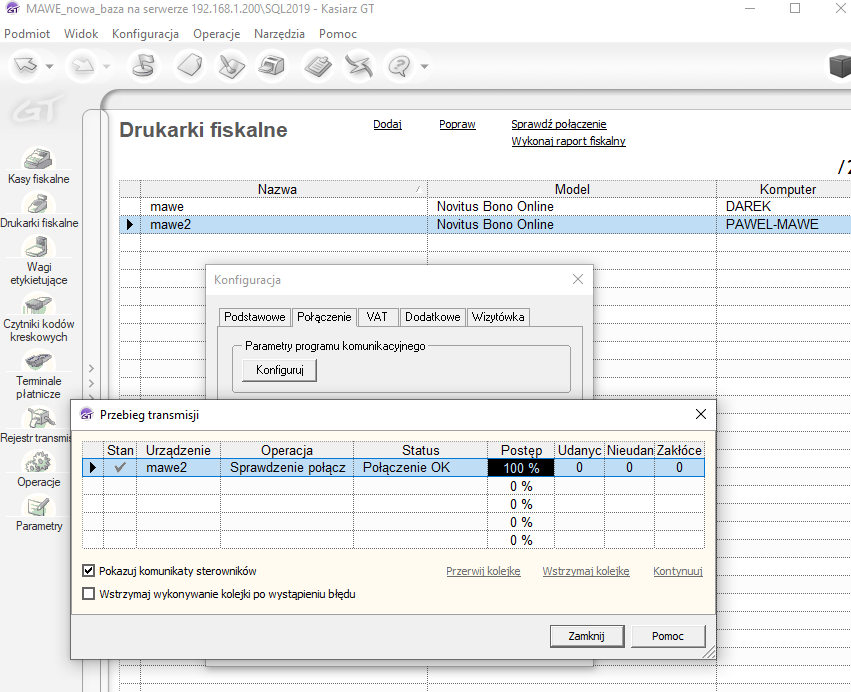Switch to the VAT tab
Image resolution: width=851 pixels, height=692 pixels.
coord(377,317)
